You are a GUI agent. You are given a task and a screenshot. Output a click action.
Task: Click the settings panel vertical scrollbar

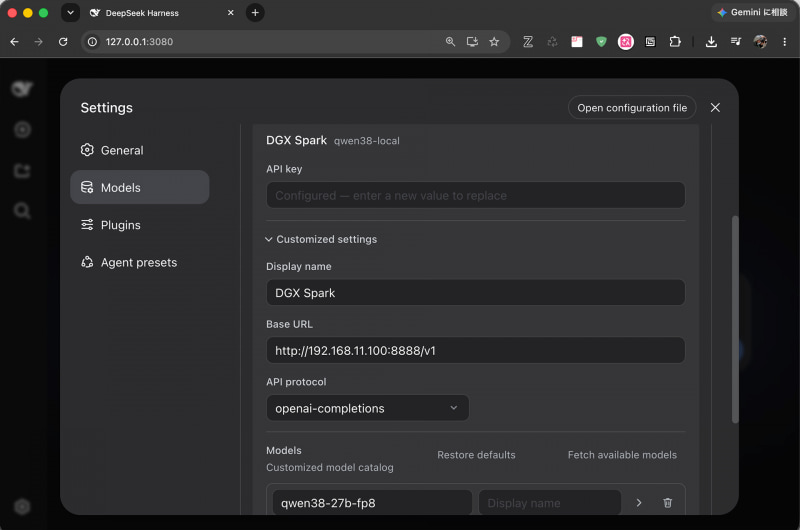click(x=735, y=319)
